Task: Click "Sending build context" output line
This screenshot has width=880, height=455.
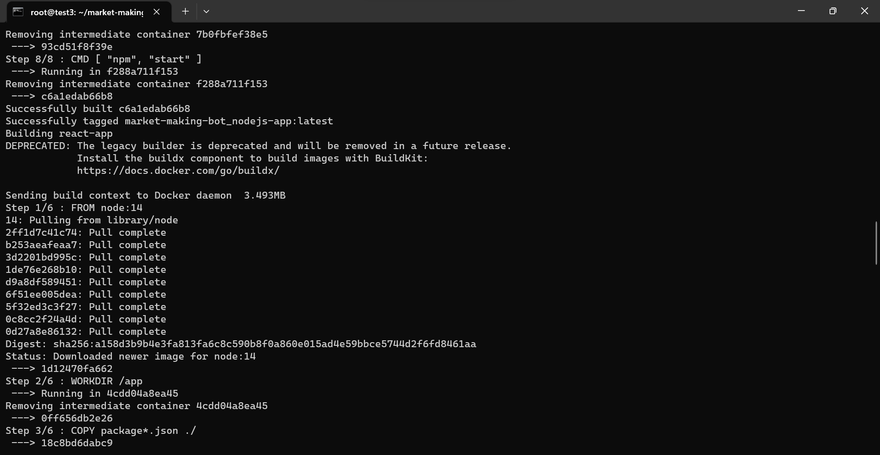Action: [145, 195]
